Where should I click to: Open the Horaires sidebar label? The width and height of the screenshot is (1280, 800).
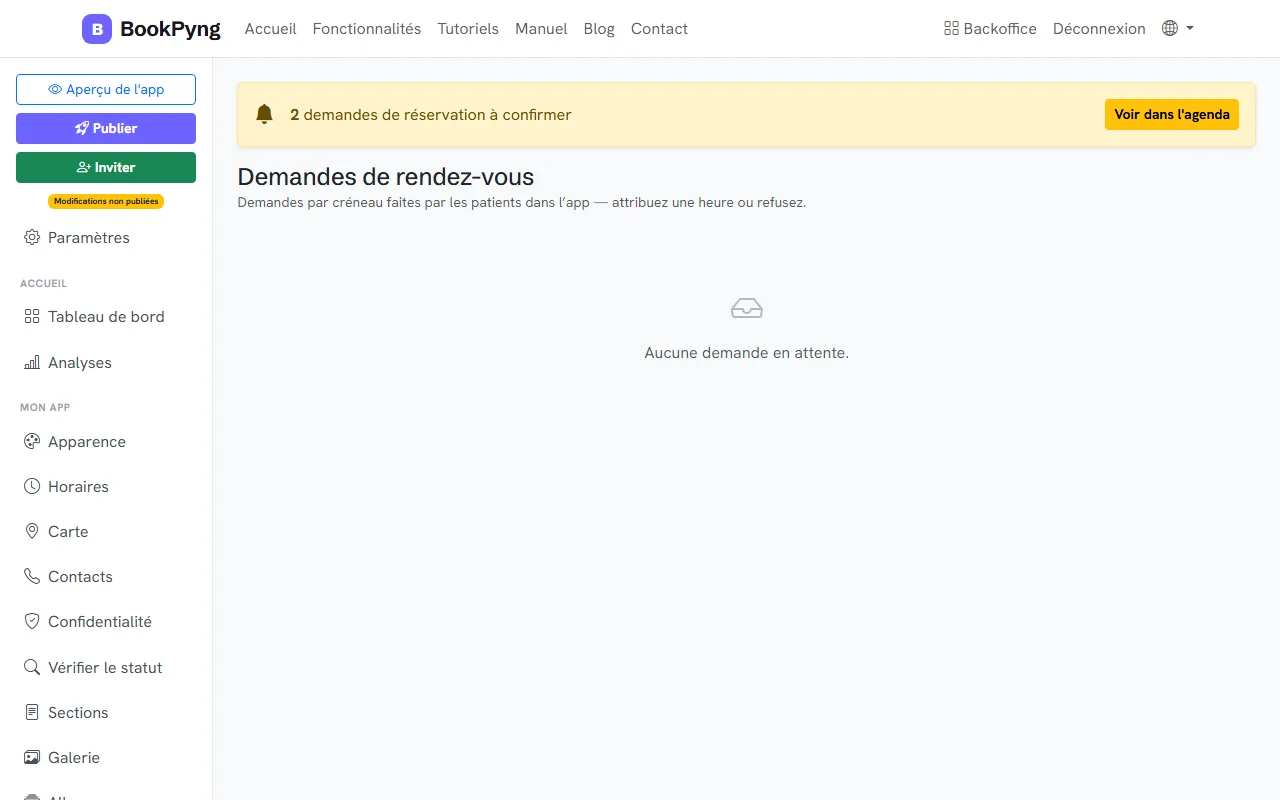click(78, 487)
